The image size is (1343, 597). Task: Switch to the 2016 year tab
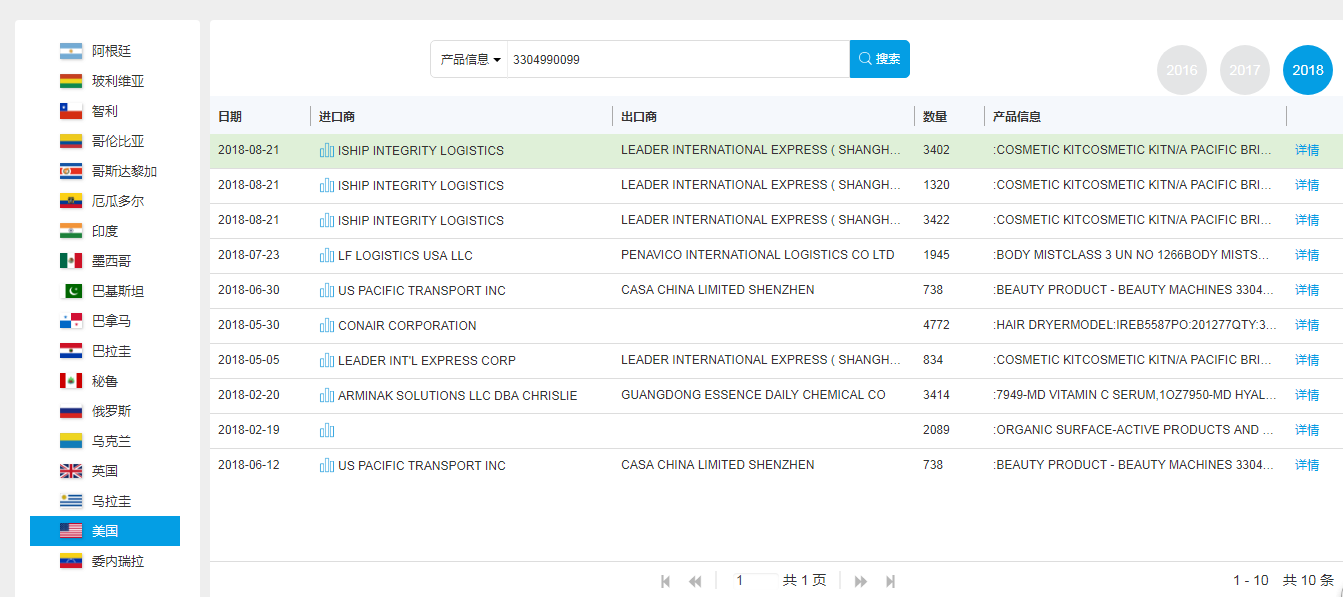click(1182, 70)
